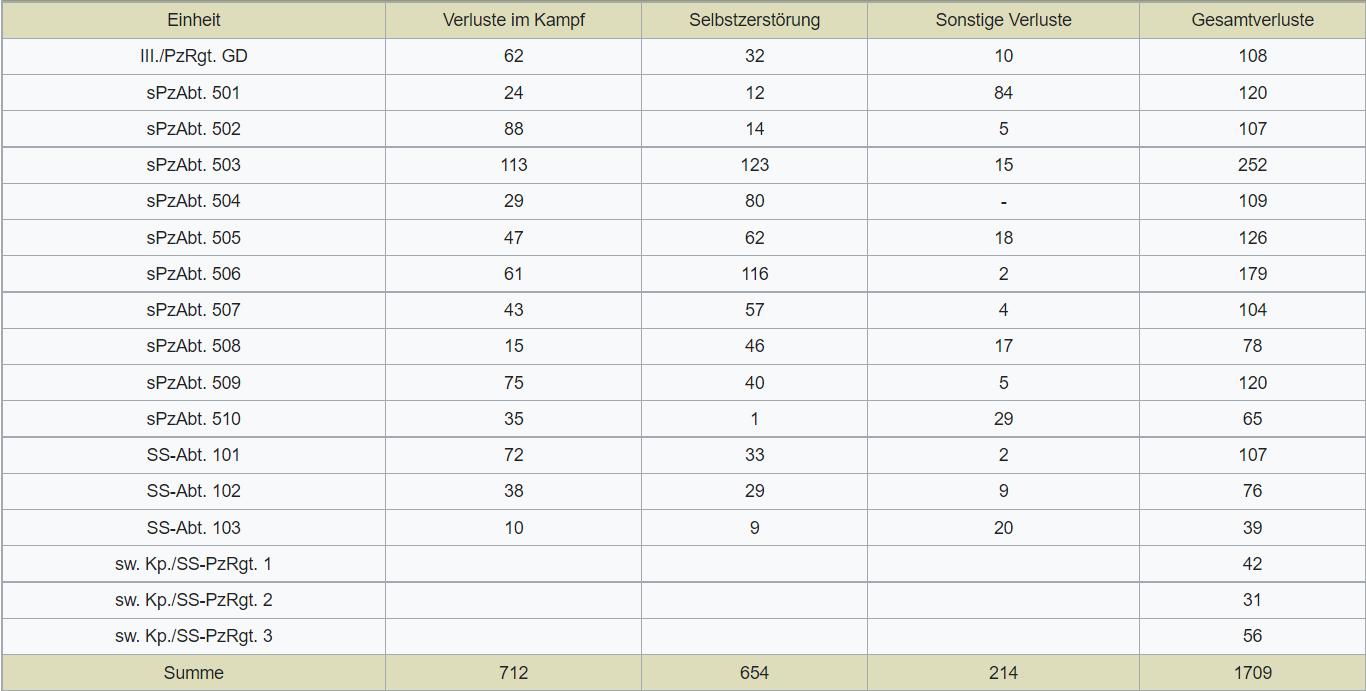
Task: Click the sPzAbt. 501 row label
Action: (193, 93)
